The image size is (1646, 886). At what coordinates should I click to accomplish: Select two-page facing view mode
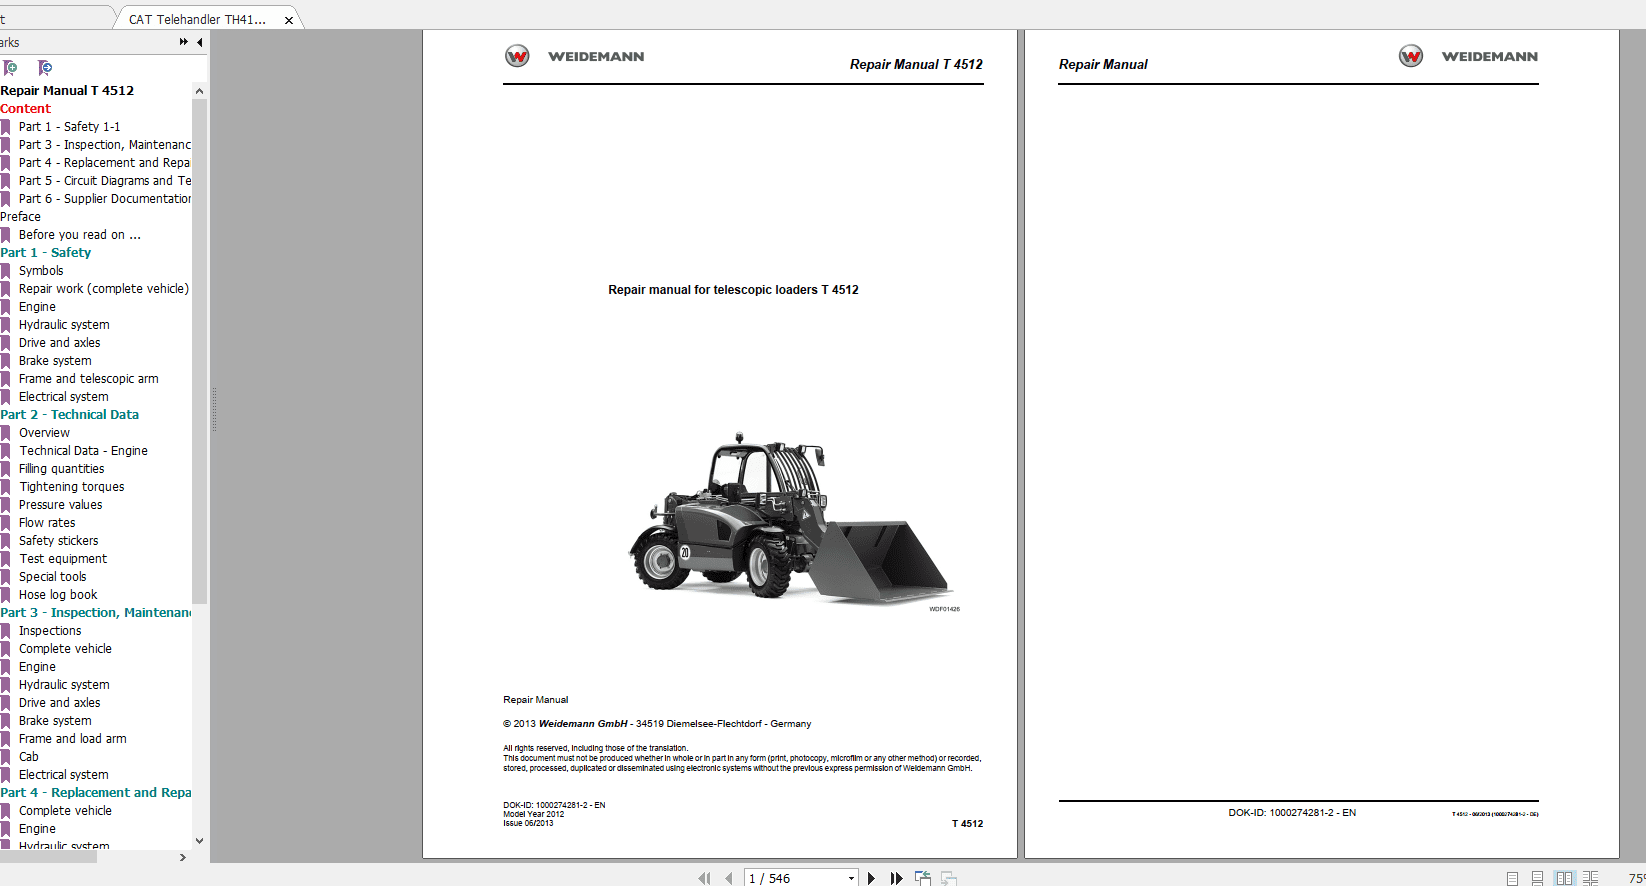tap(1564, 878)
